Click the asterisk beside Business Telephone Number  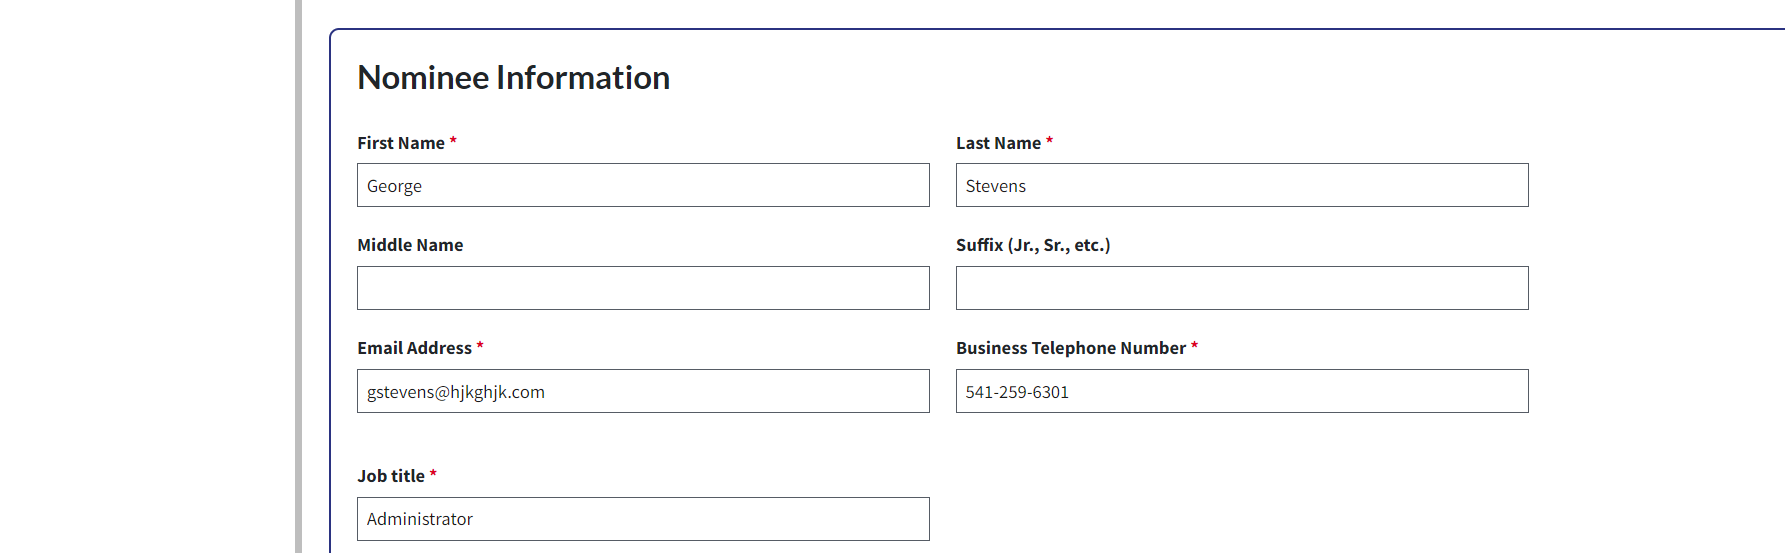pos(1194,346)
